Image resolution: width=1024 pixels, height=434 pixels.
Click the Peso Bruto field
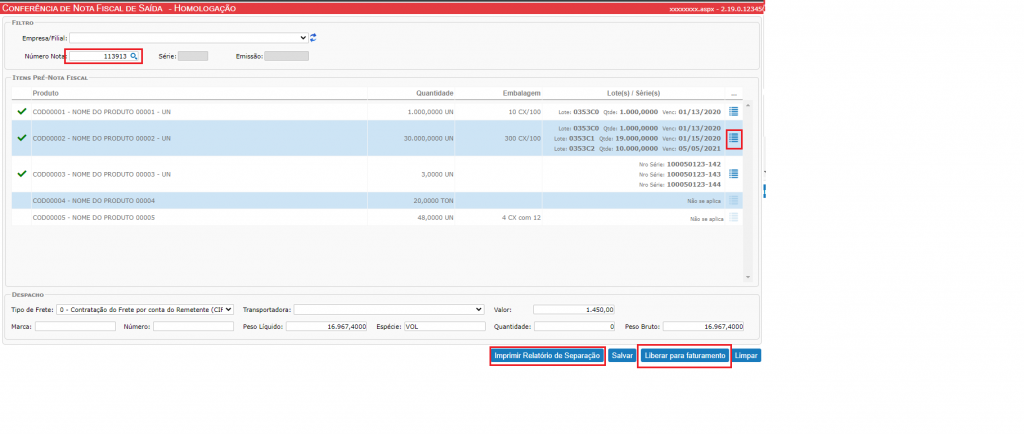[703, 326]
